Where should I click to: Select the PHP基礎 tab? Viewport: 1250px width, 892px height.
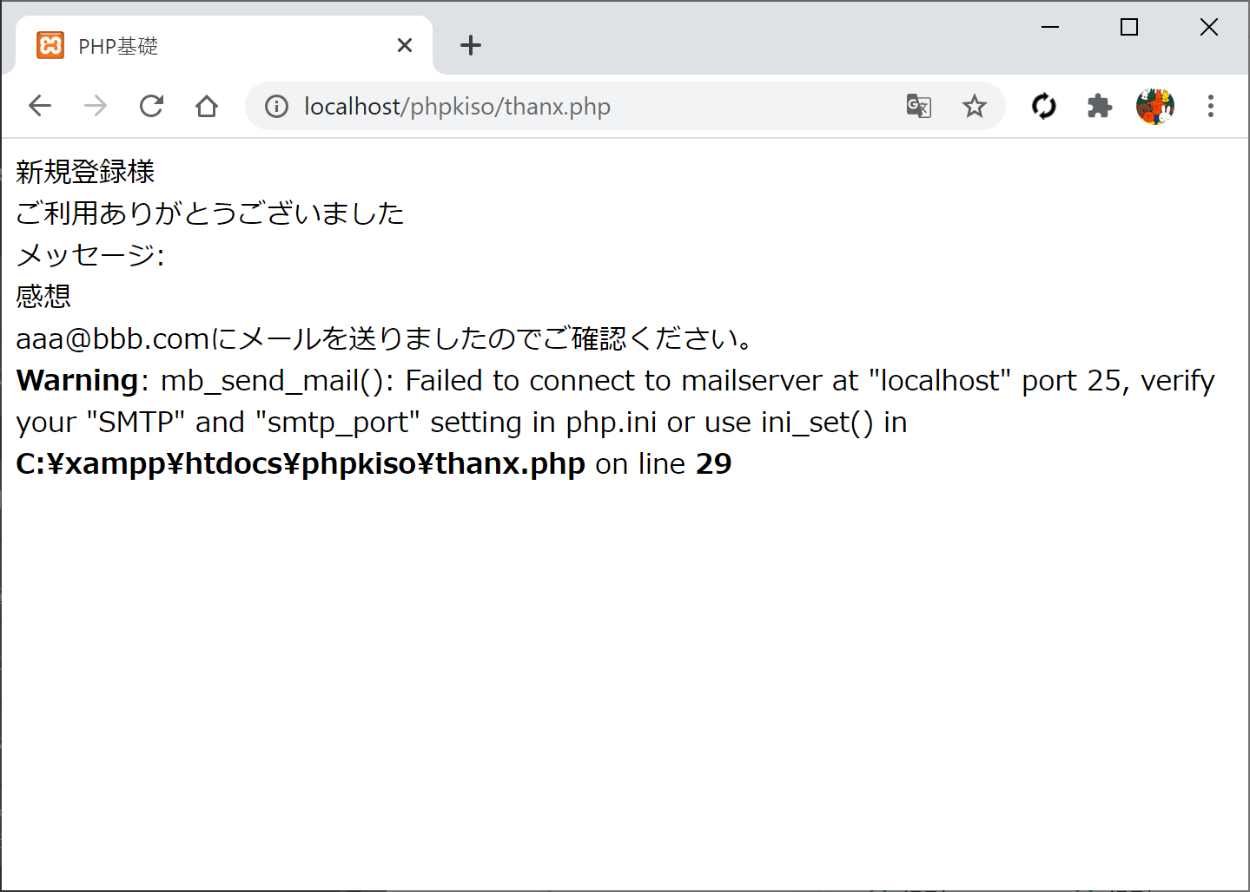(200, 46)
